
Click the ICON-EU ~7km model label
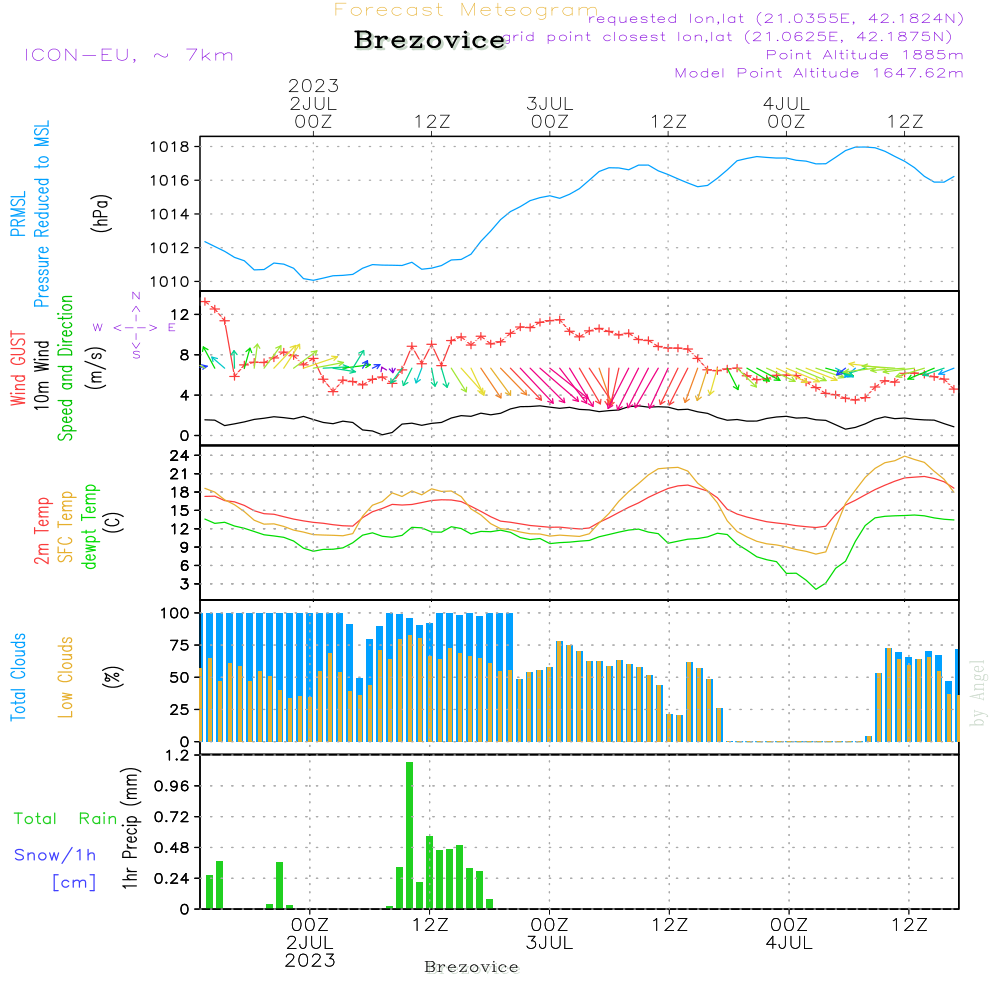click(x=128, y=55)
